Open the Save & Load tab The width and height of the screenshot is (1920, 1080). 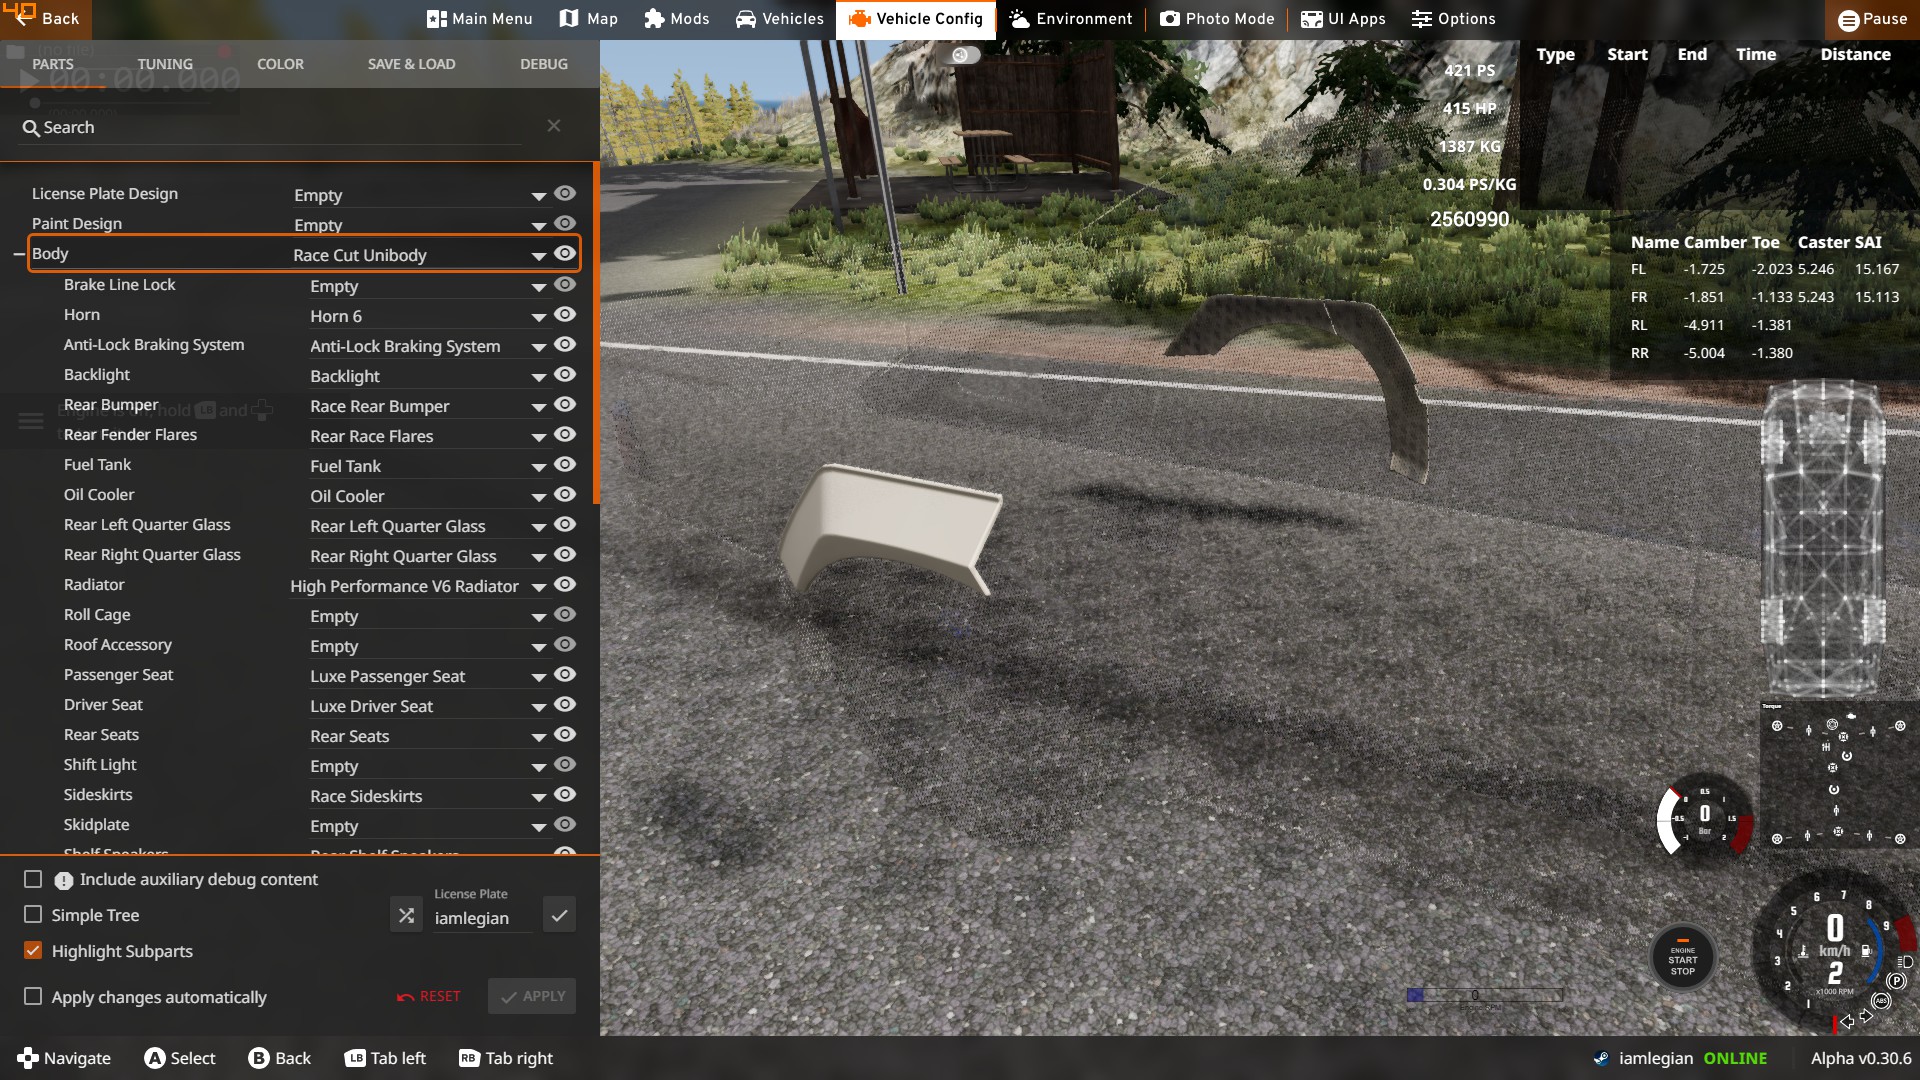411,64
